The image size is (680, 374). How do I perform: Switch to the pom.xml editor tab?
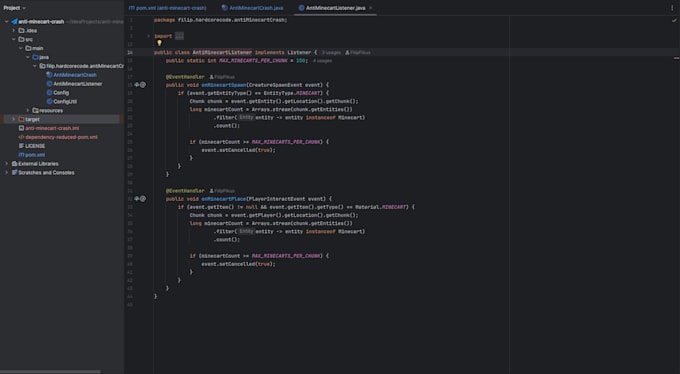pos(167,8)
